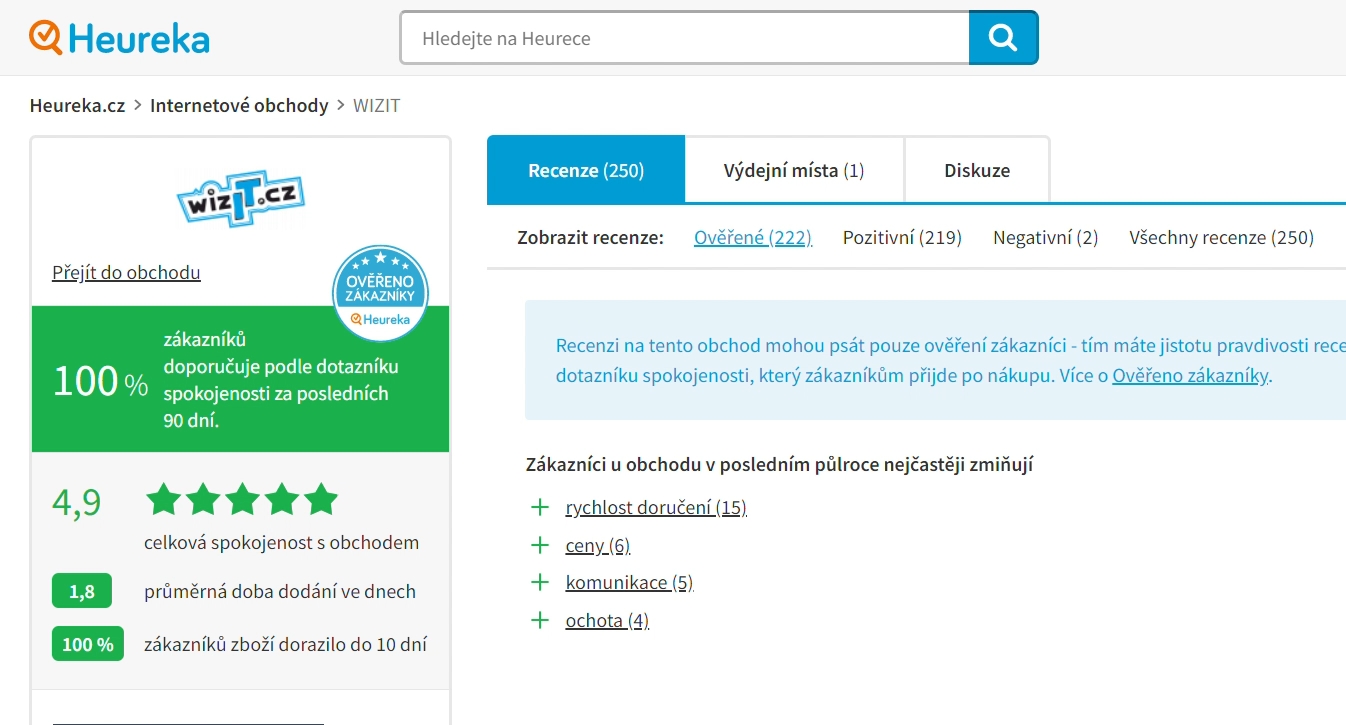Open the Diskuze tab

pos(977,170)
